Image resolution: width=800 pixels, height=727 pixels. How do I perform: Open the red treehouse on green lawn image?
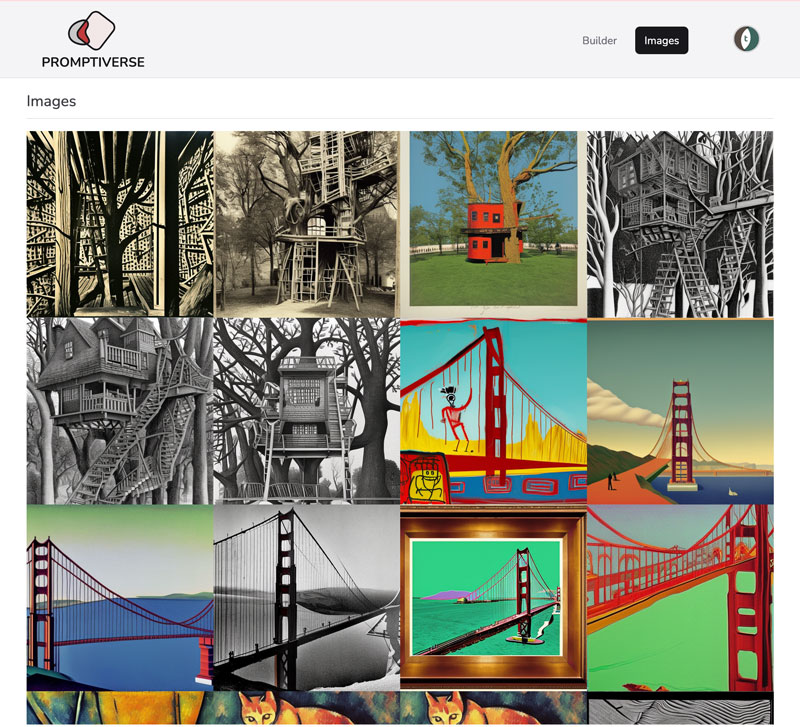coord(493,223)
